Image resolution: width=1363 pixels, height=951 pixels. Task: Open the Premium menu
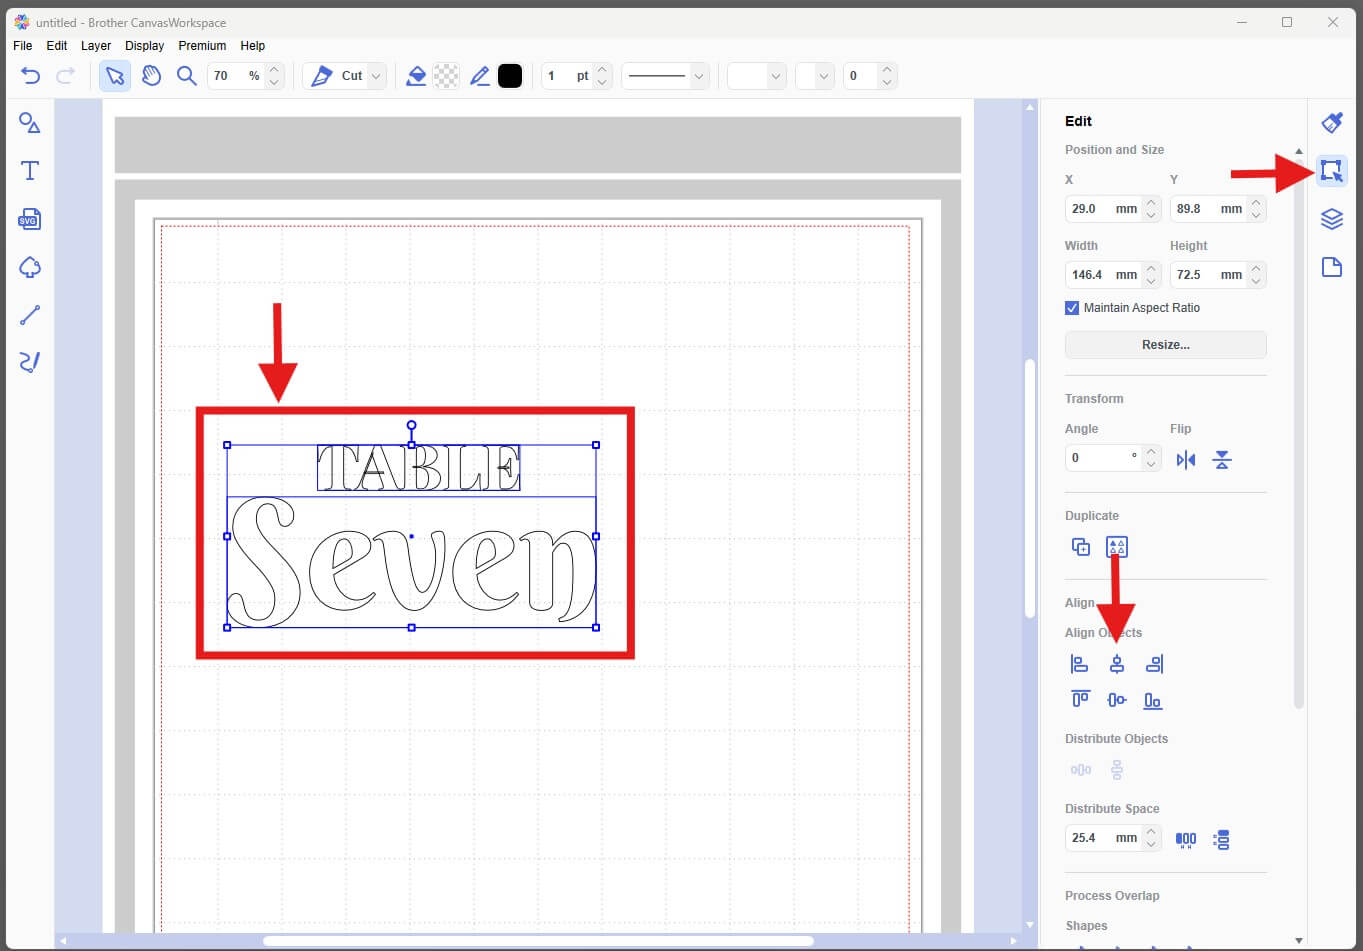click(x=202, y=46)
